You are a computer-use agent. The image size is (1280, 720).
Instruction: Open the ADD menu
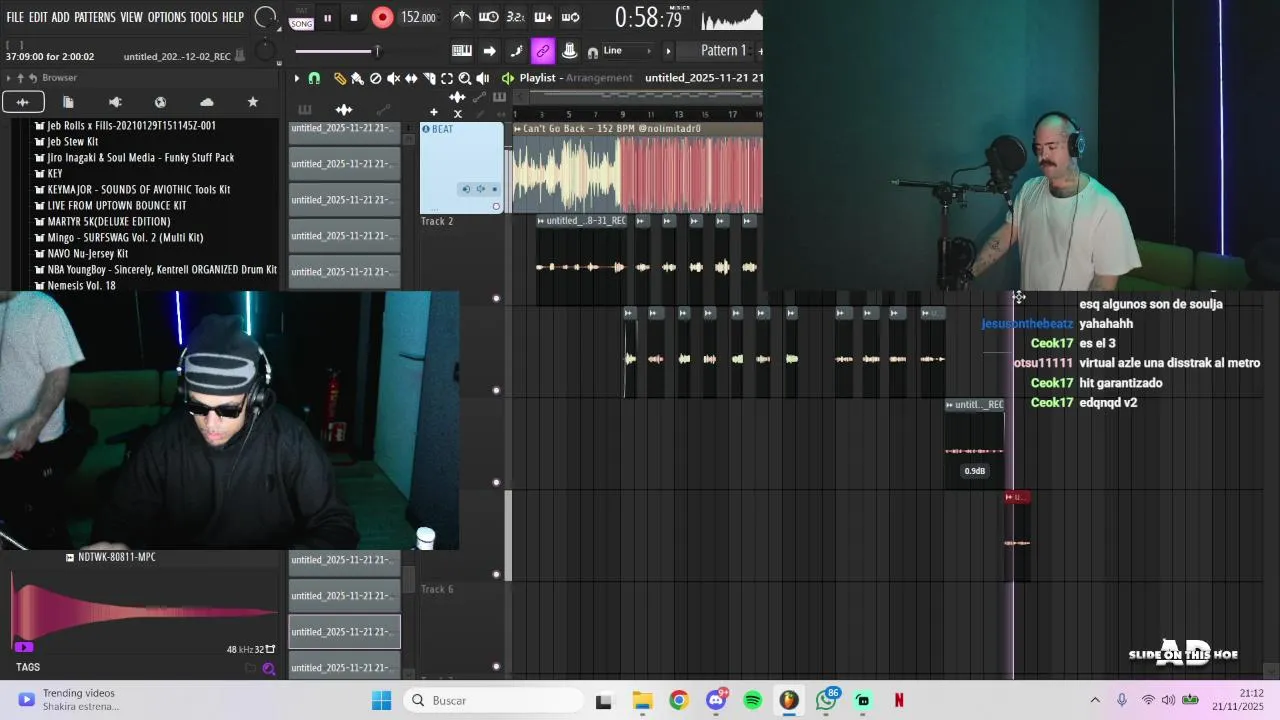click(61, 17)
